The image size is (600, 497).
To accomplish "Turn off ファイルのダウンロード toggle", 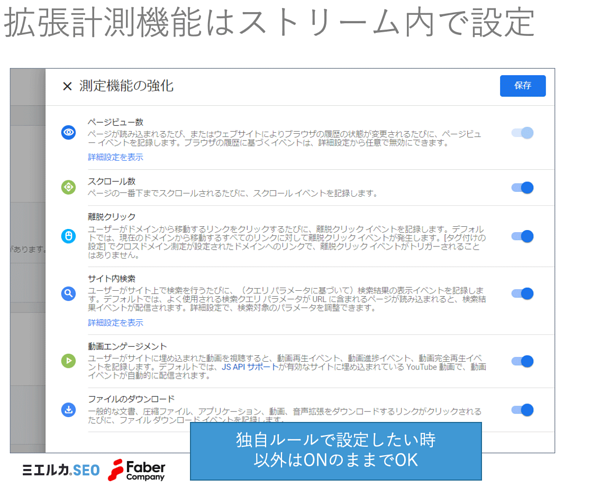I will click(523, 410).
